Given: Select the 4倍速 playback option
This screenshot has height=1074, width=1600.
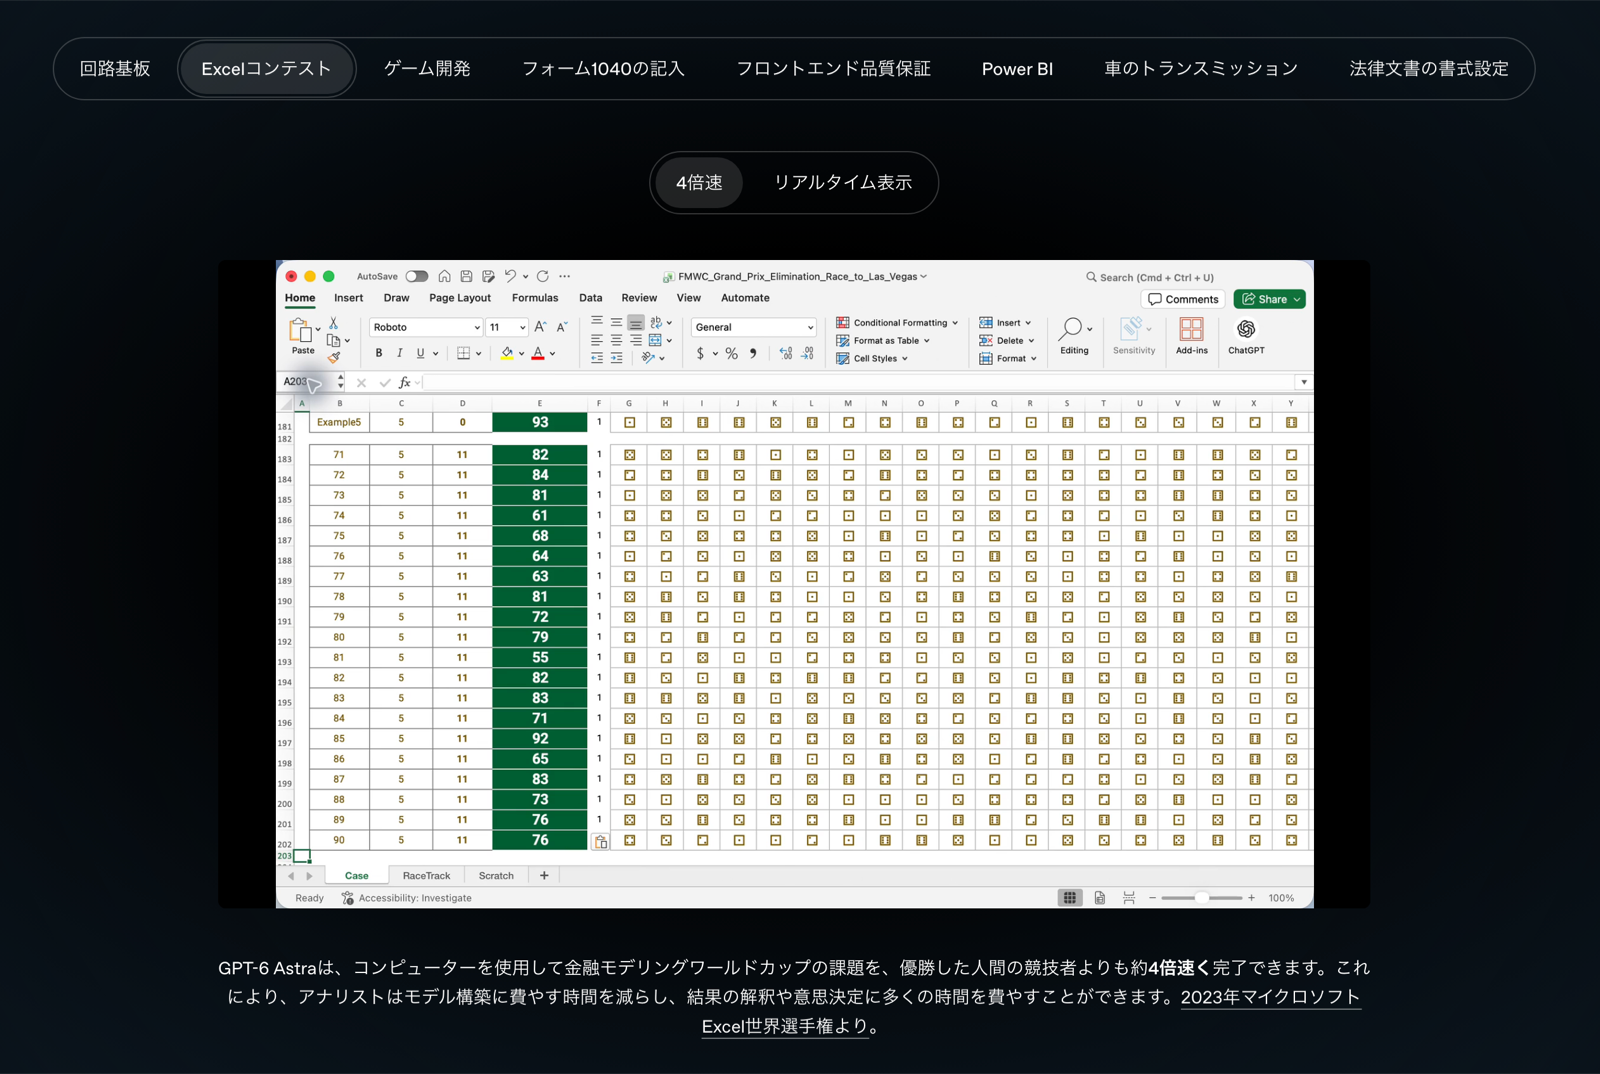Looking at the screenshot, I should [x=699, y=183].
